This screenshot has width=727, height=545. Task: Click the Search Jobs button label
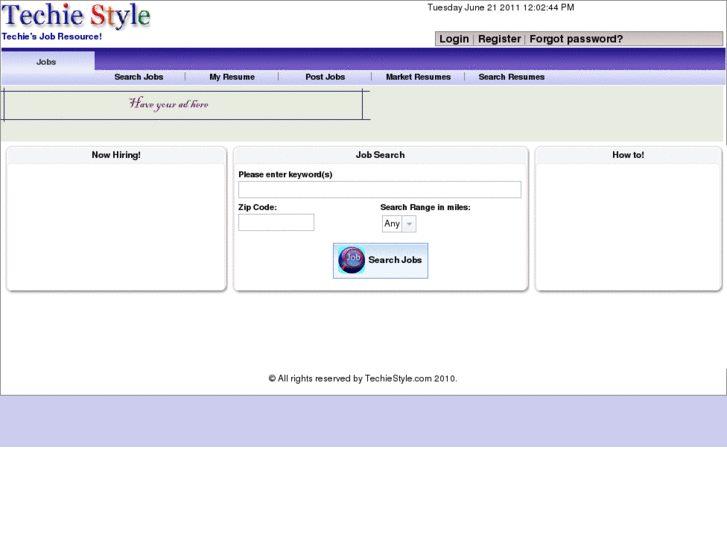coord(395,260)
